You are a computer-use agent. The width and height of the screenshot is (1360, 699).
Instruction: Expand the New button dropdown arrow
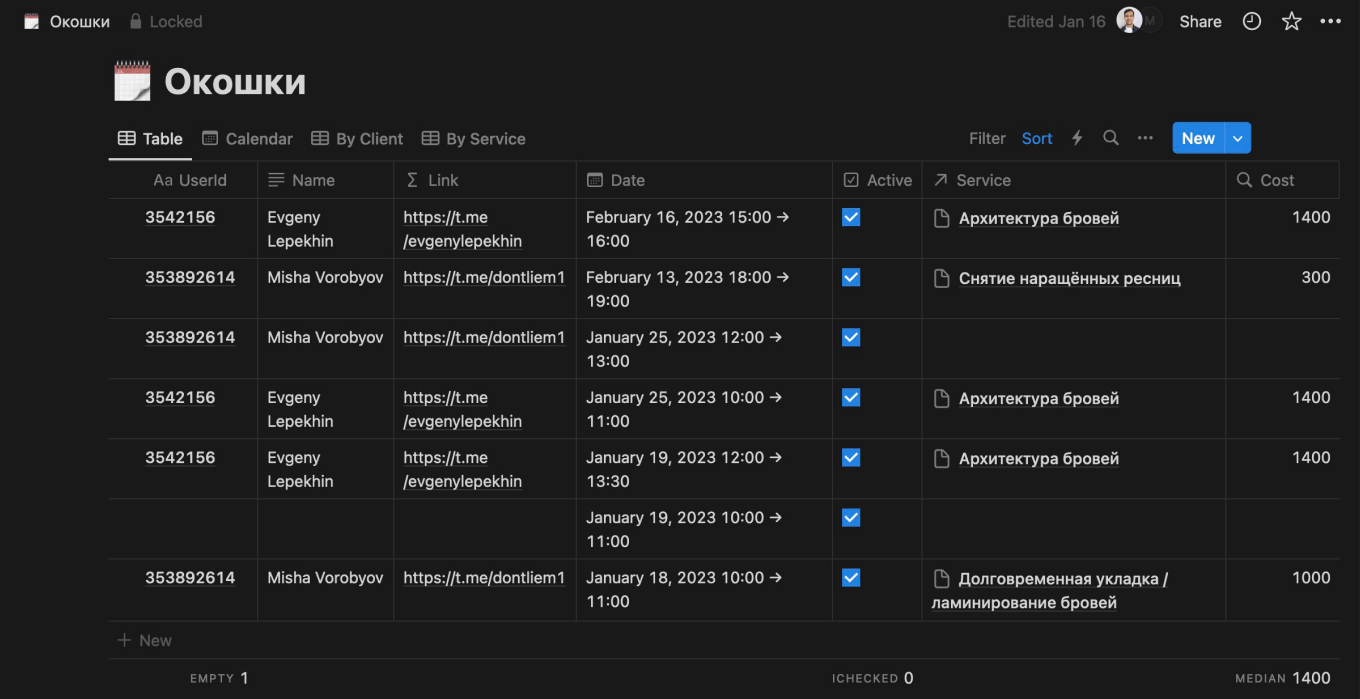pos(1238,138)
